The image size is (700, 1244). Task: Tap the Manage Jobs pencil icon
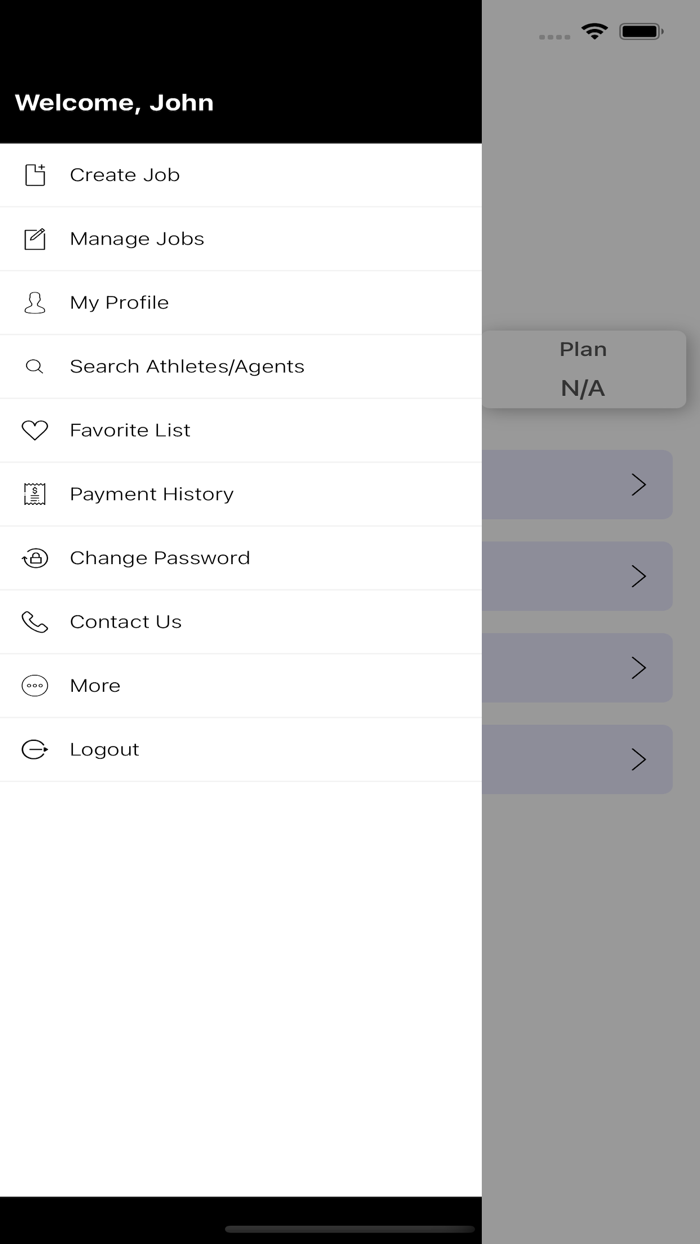tap(35, 239)
